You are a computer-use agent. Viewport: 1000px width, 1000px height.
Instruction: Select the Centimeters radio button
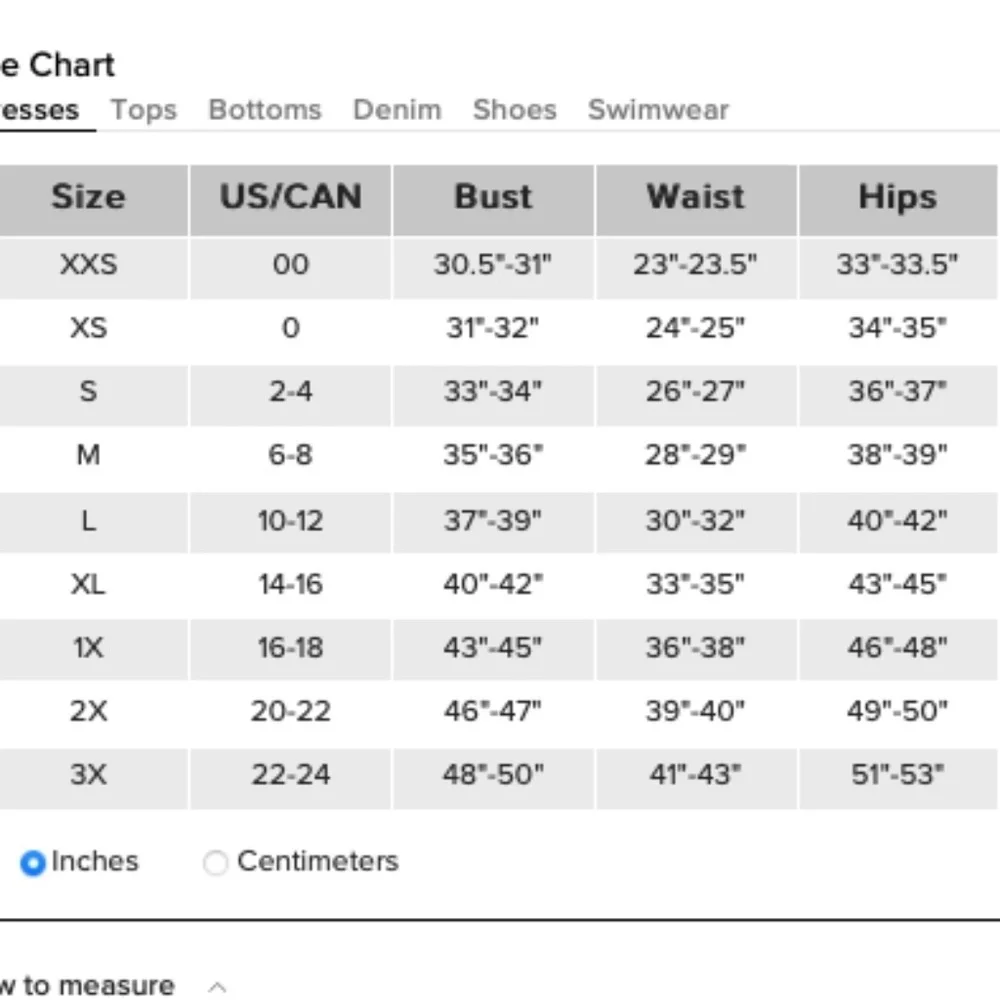(215, 863)
